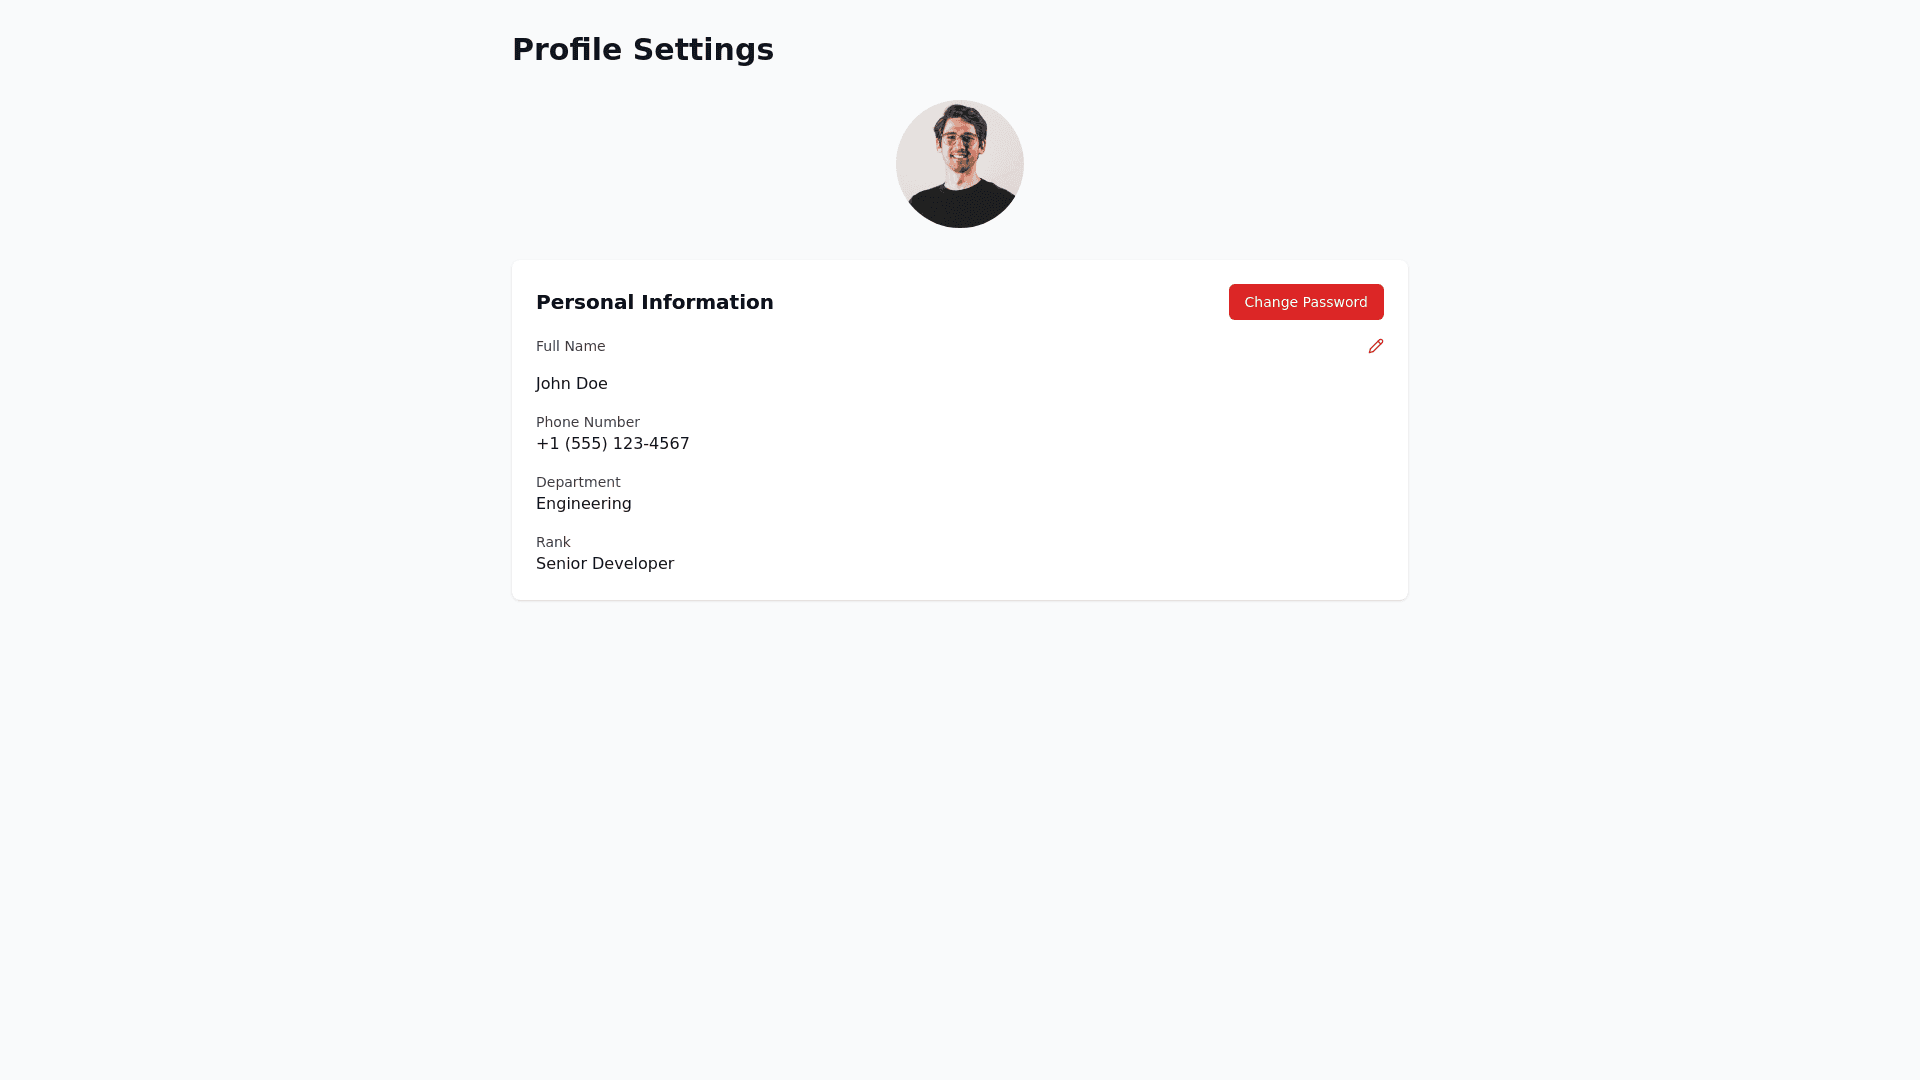The image size is (1920, 1080).
Task: Select the Department field label
Action: click(578, 482)
